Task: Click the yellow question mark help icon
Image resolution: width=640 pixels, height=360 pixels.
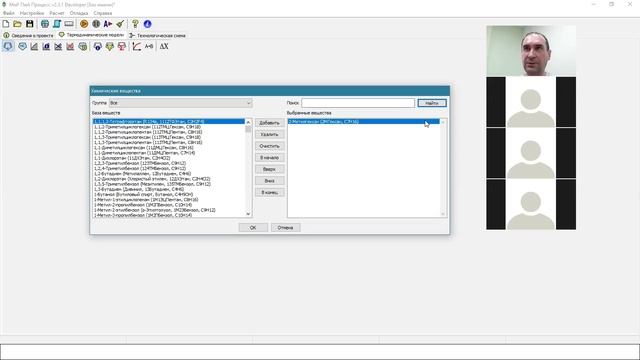Action: 135,24
